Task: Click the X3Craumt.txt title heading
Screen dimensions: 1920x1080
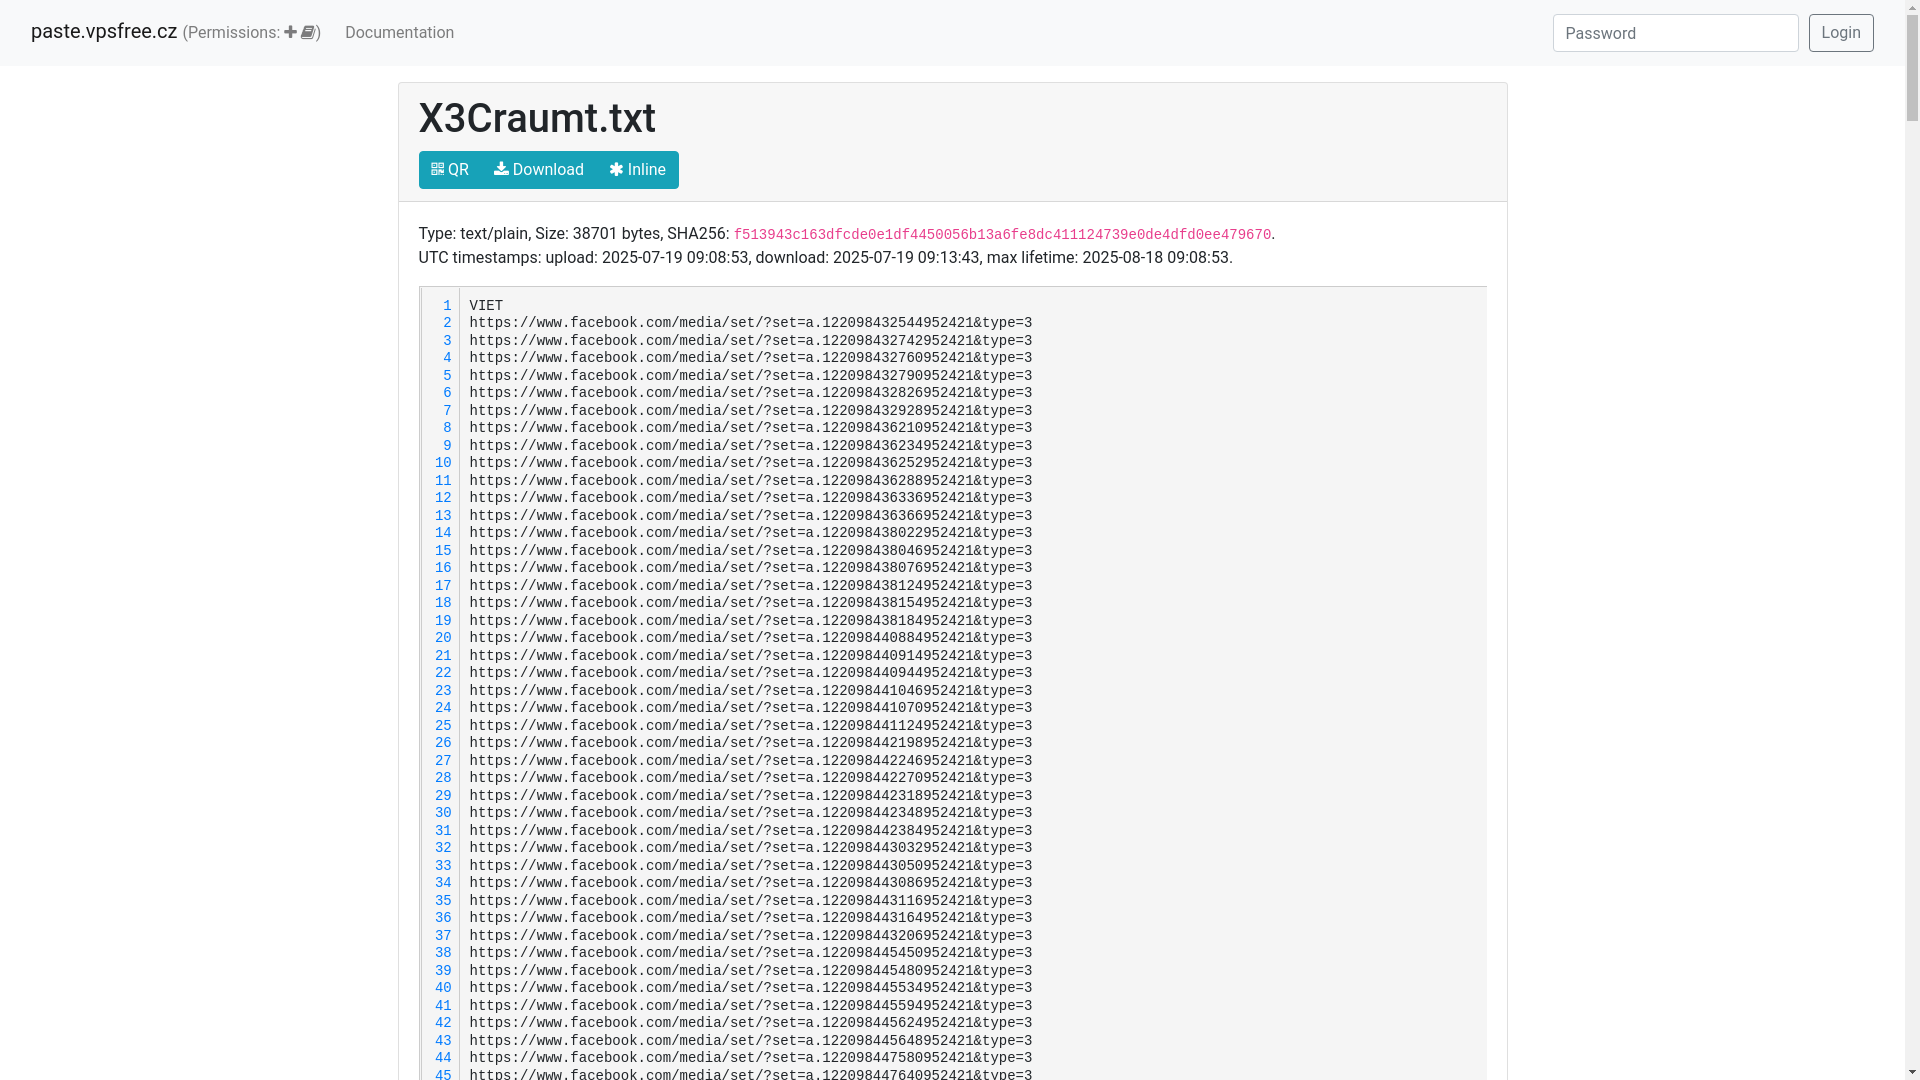Action: (x=537, y=118)
